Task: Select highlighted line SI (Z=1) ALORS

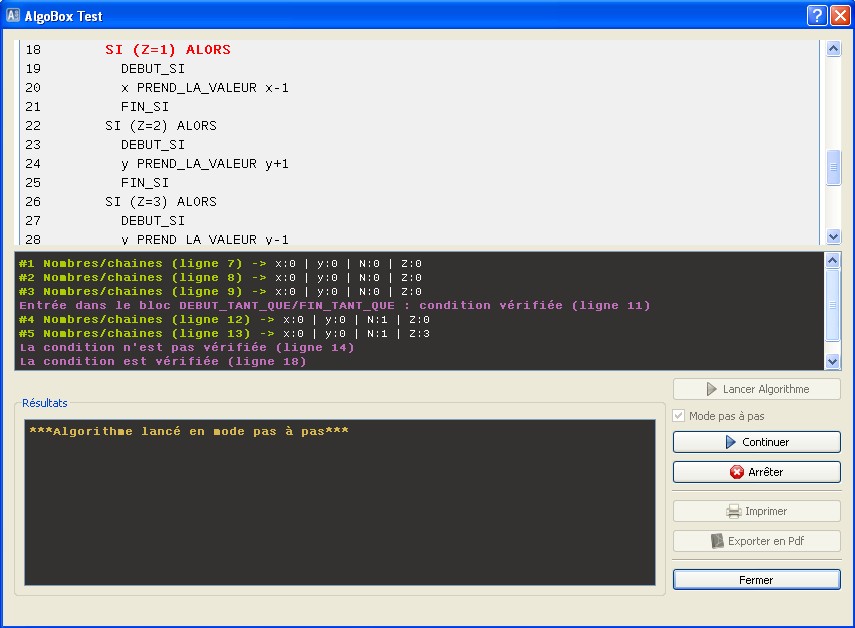Action: tap(168, 50)
